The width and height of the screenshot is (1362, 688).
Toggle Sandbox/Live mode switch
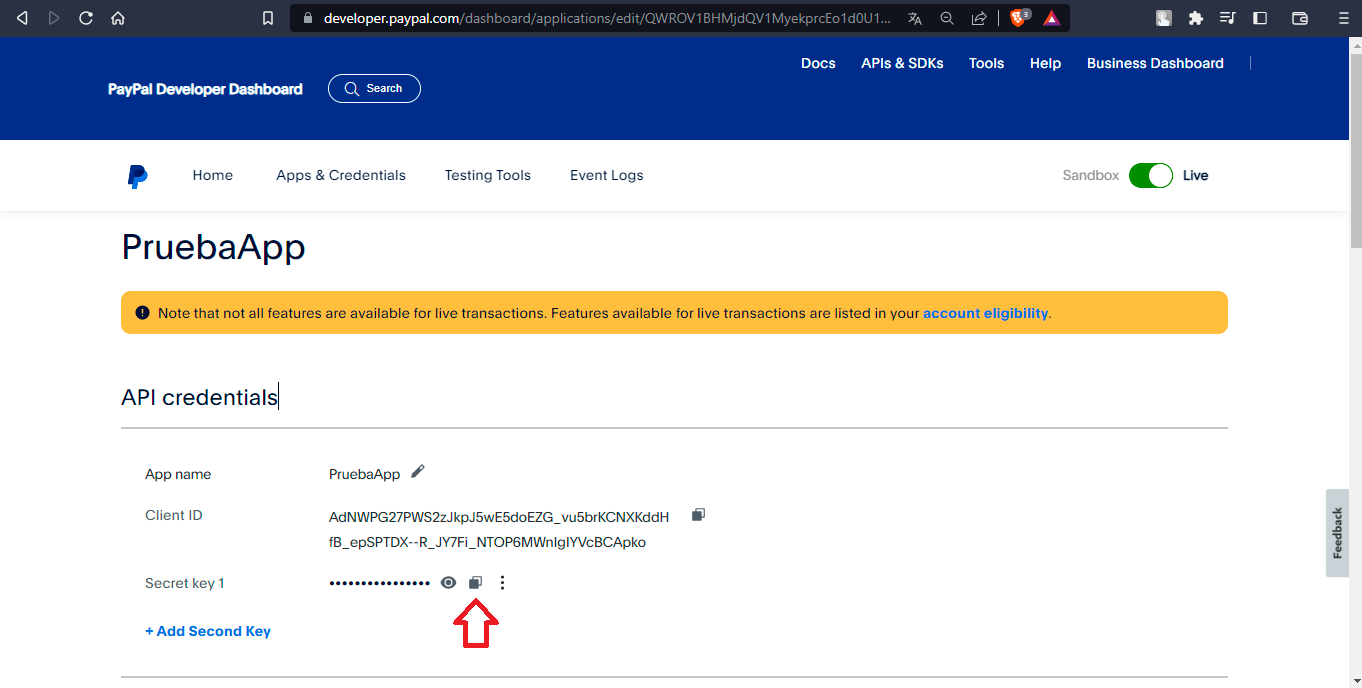(1150, 175)
